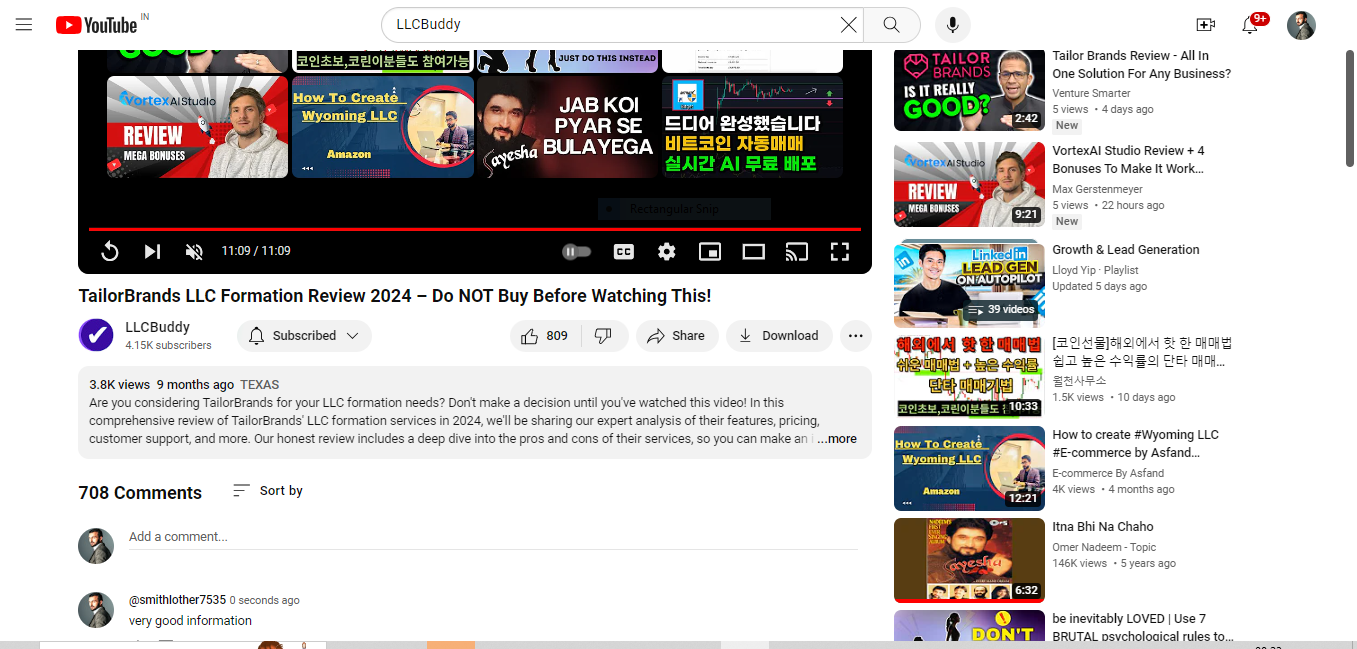Select end-screen How To Create Wyoming LLC card
Screen dimensions: 1357x649
point(383,127)
